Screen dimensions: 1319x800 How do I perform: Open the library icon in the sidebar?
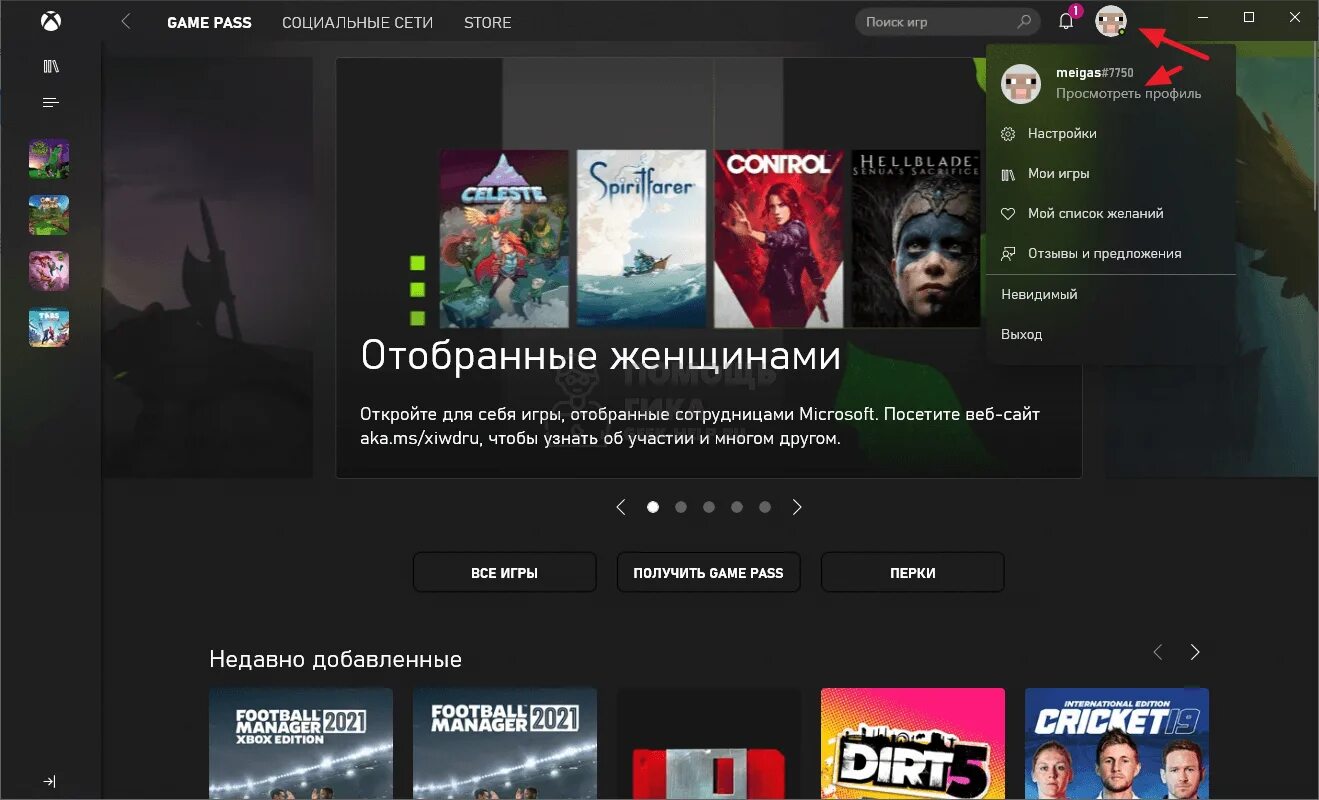click(51, 66)
